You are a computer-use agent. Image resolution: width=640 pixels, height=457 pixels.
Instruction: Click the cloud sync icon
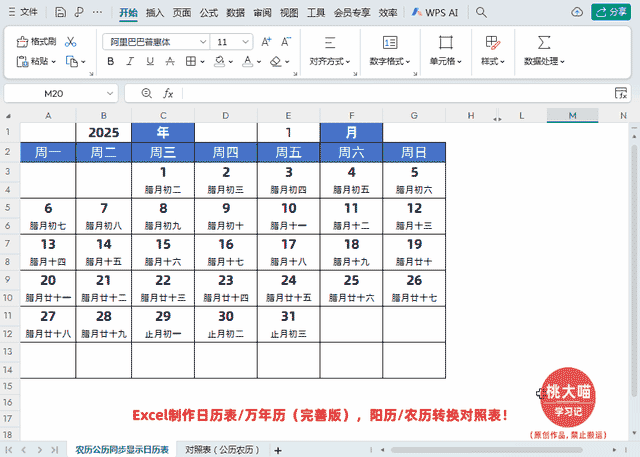577,12
